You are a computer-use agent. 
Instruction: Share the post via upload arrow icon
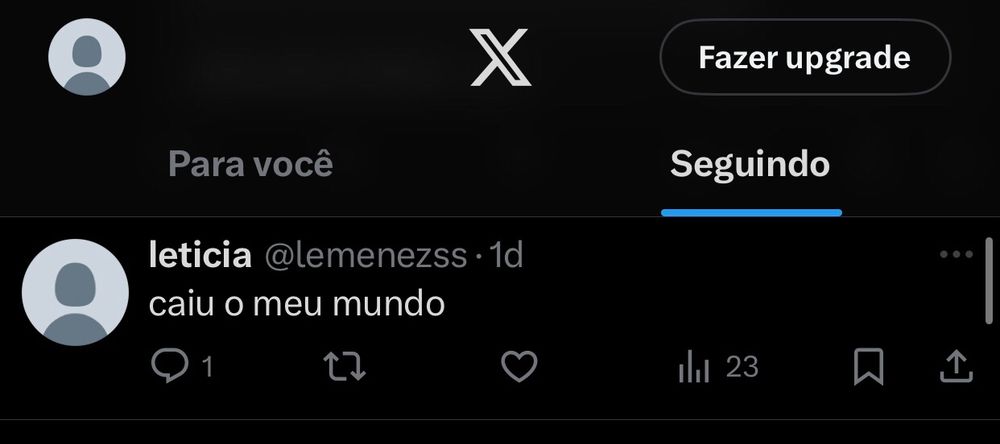[957, 367]
